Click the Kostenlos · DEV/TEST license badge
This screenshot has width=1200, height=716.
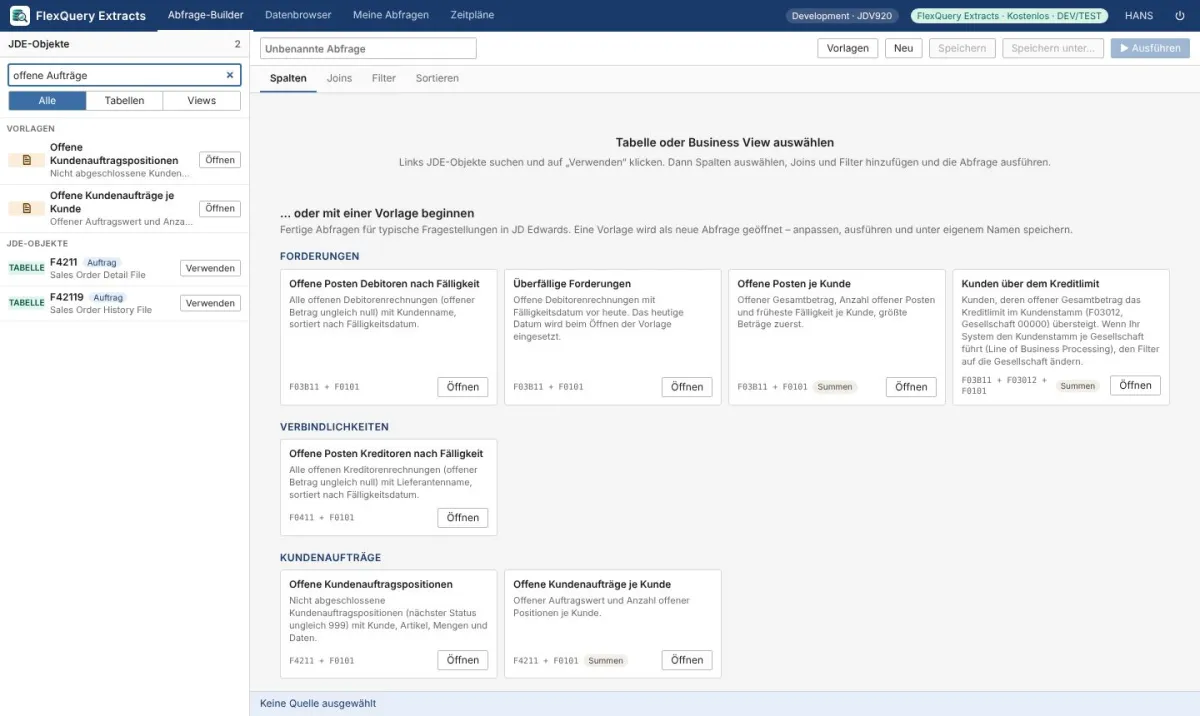(1009, 16)
